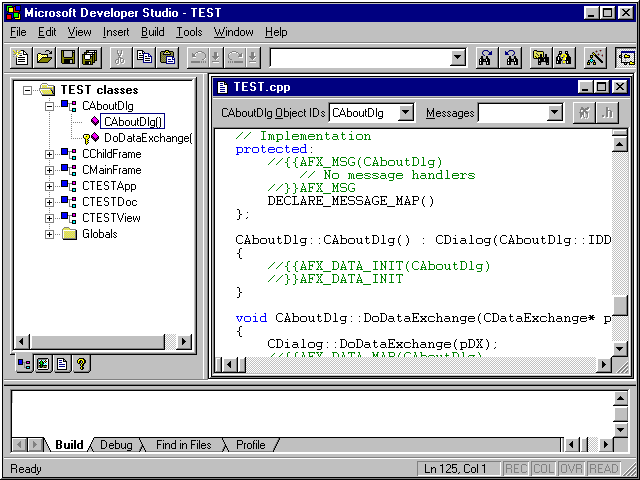Expand the CChildFrame class node
The image size is (640, 480).
[x=49, y=154]
